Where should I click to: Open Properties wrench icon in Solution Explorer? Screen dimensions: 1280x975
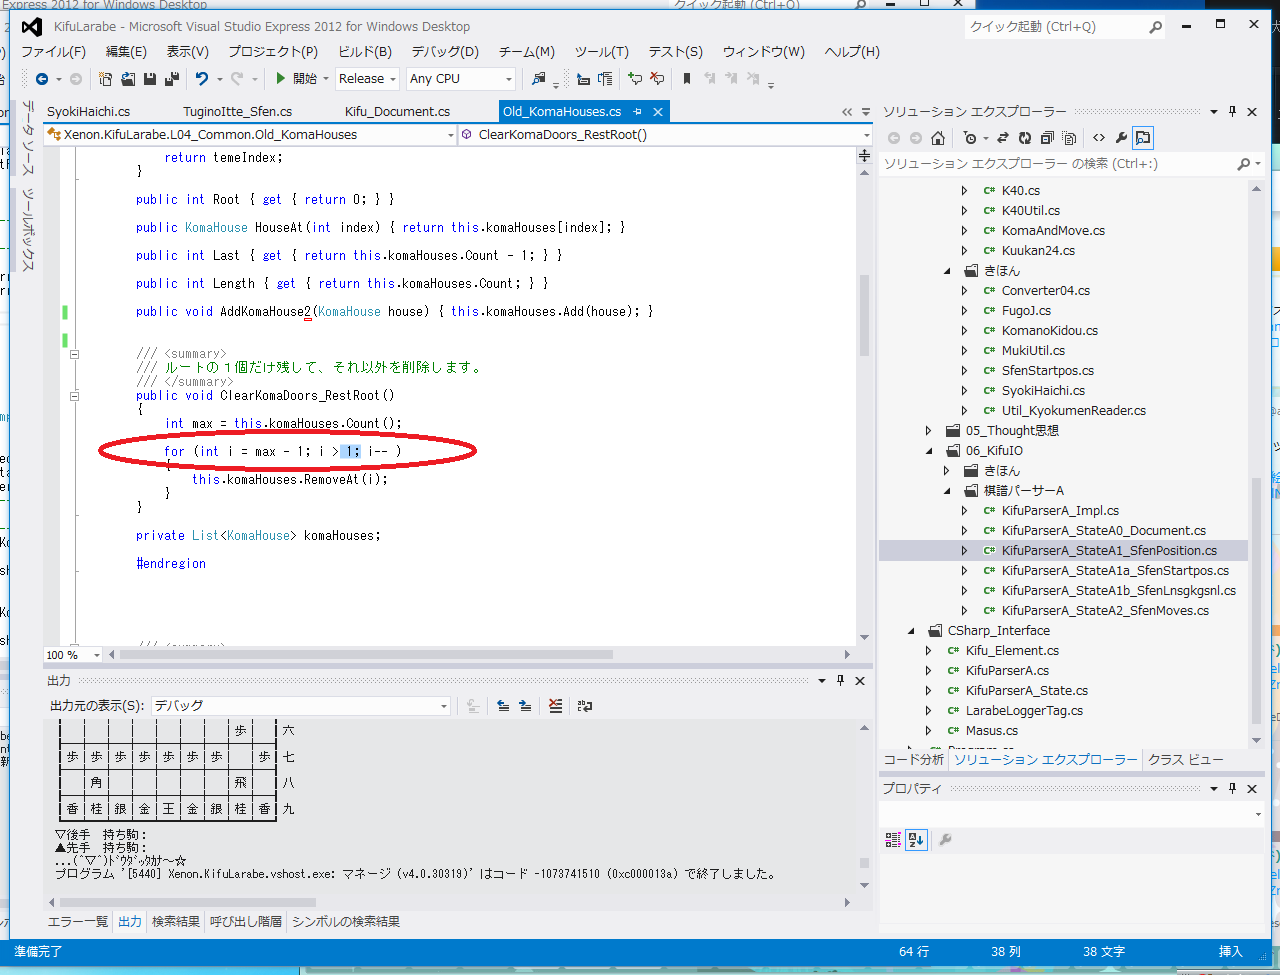coord(1121,138)
